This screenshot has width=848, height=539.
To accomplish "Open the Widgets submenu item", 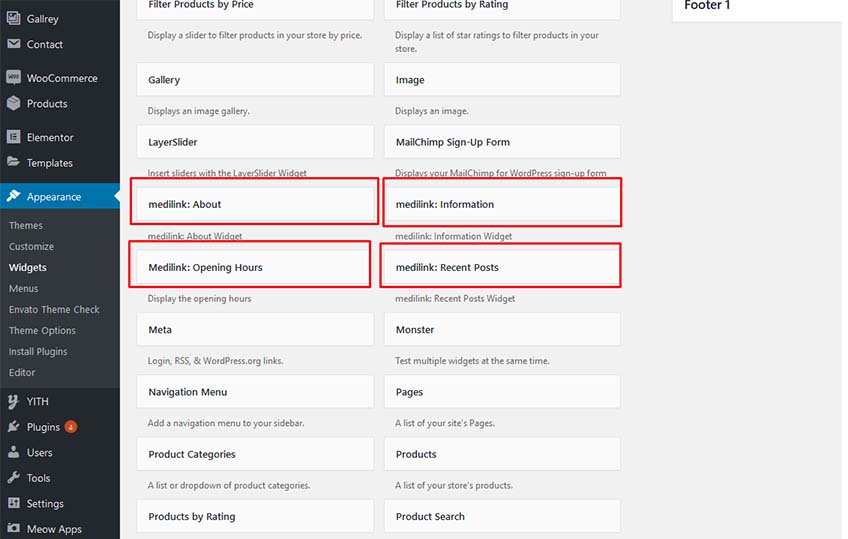I will coord(28,268).
